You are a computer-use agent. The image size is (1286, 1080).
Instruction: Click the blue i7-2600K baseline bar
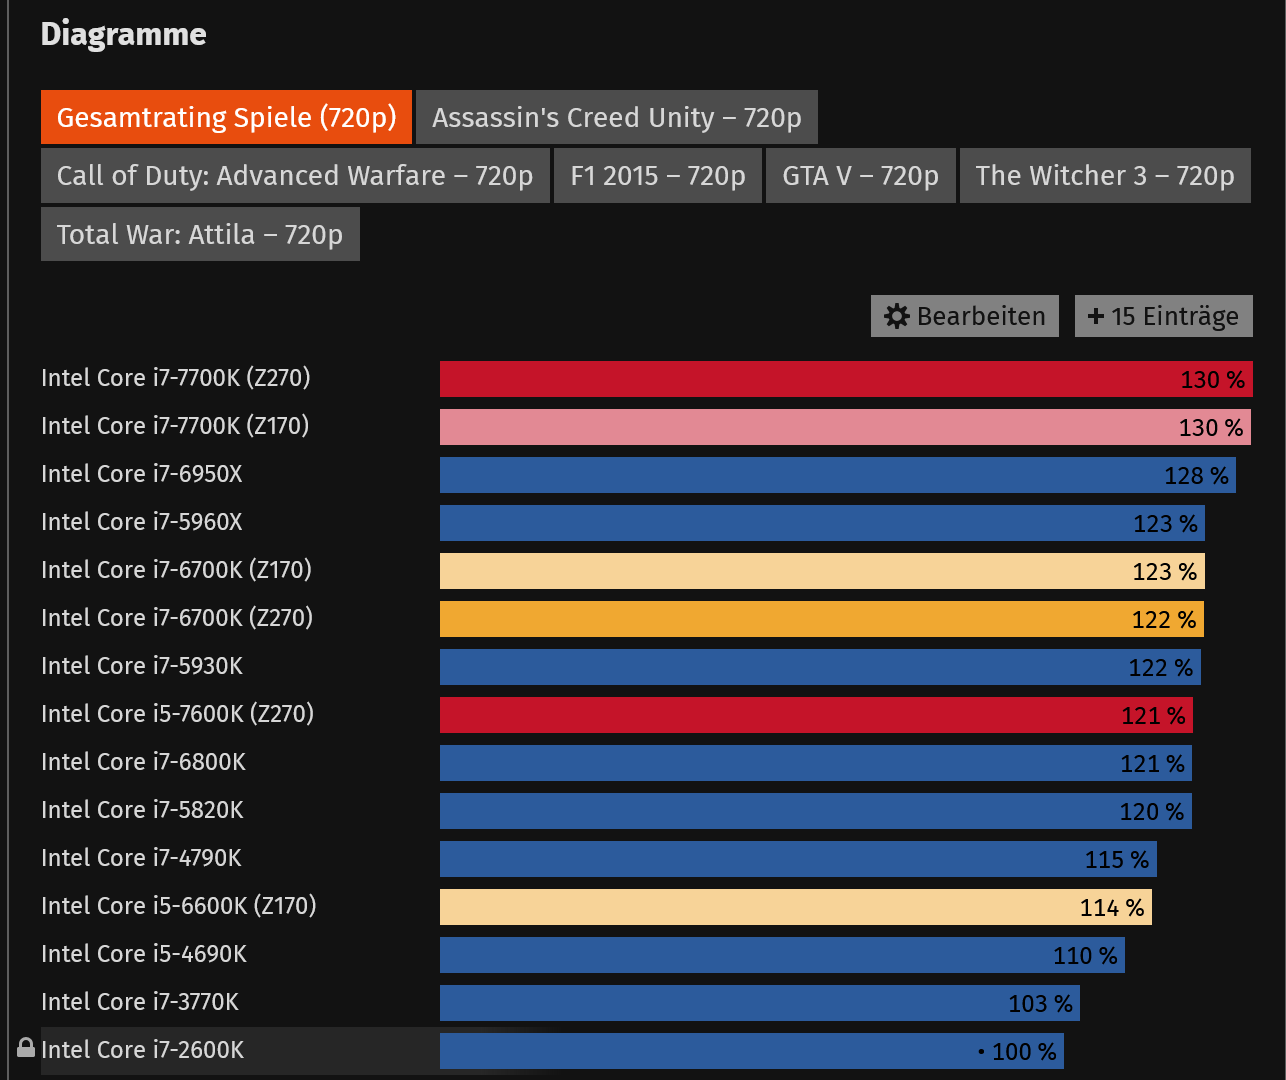(x=752, y=1051)
